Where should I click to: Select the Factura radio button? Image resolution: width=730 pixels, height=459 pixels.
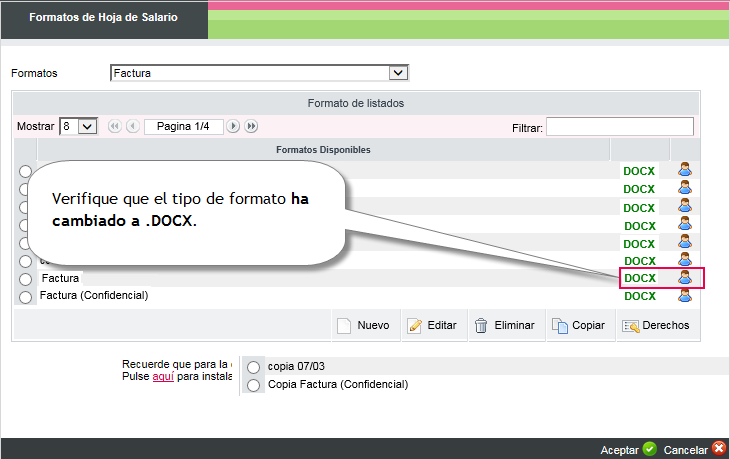[x=26, y=279]
